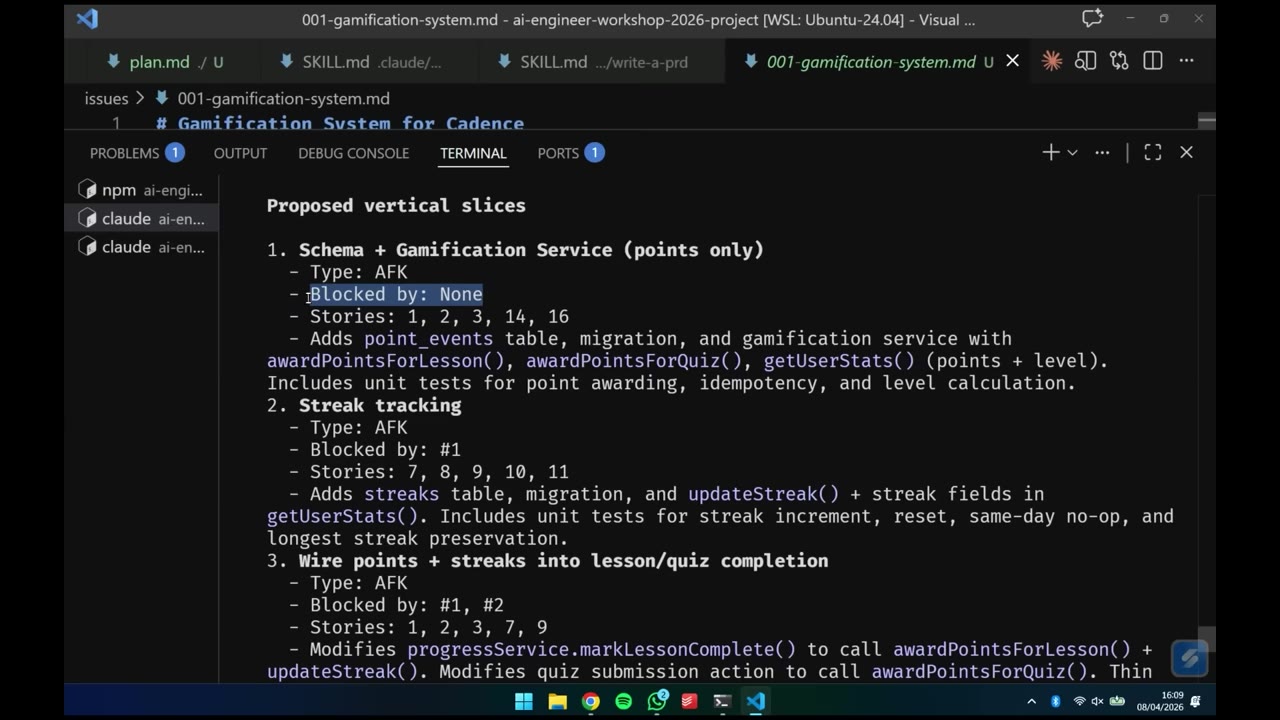1280x720 pixels.
Task: Close the terminal panel
Action: pos(1186,152)
